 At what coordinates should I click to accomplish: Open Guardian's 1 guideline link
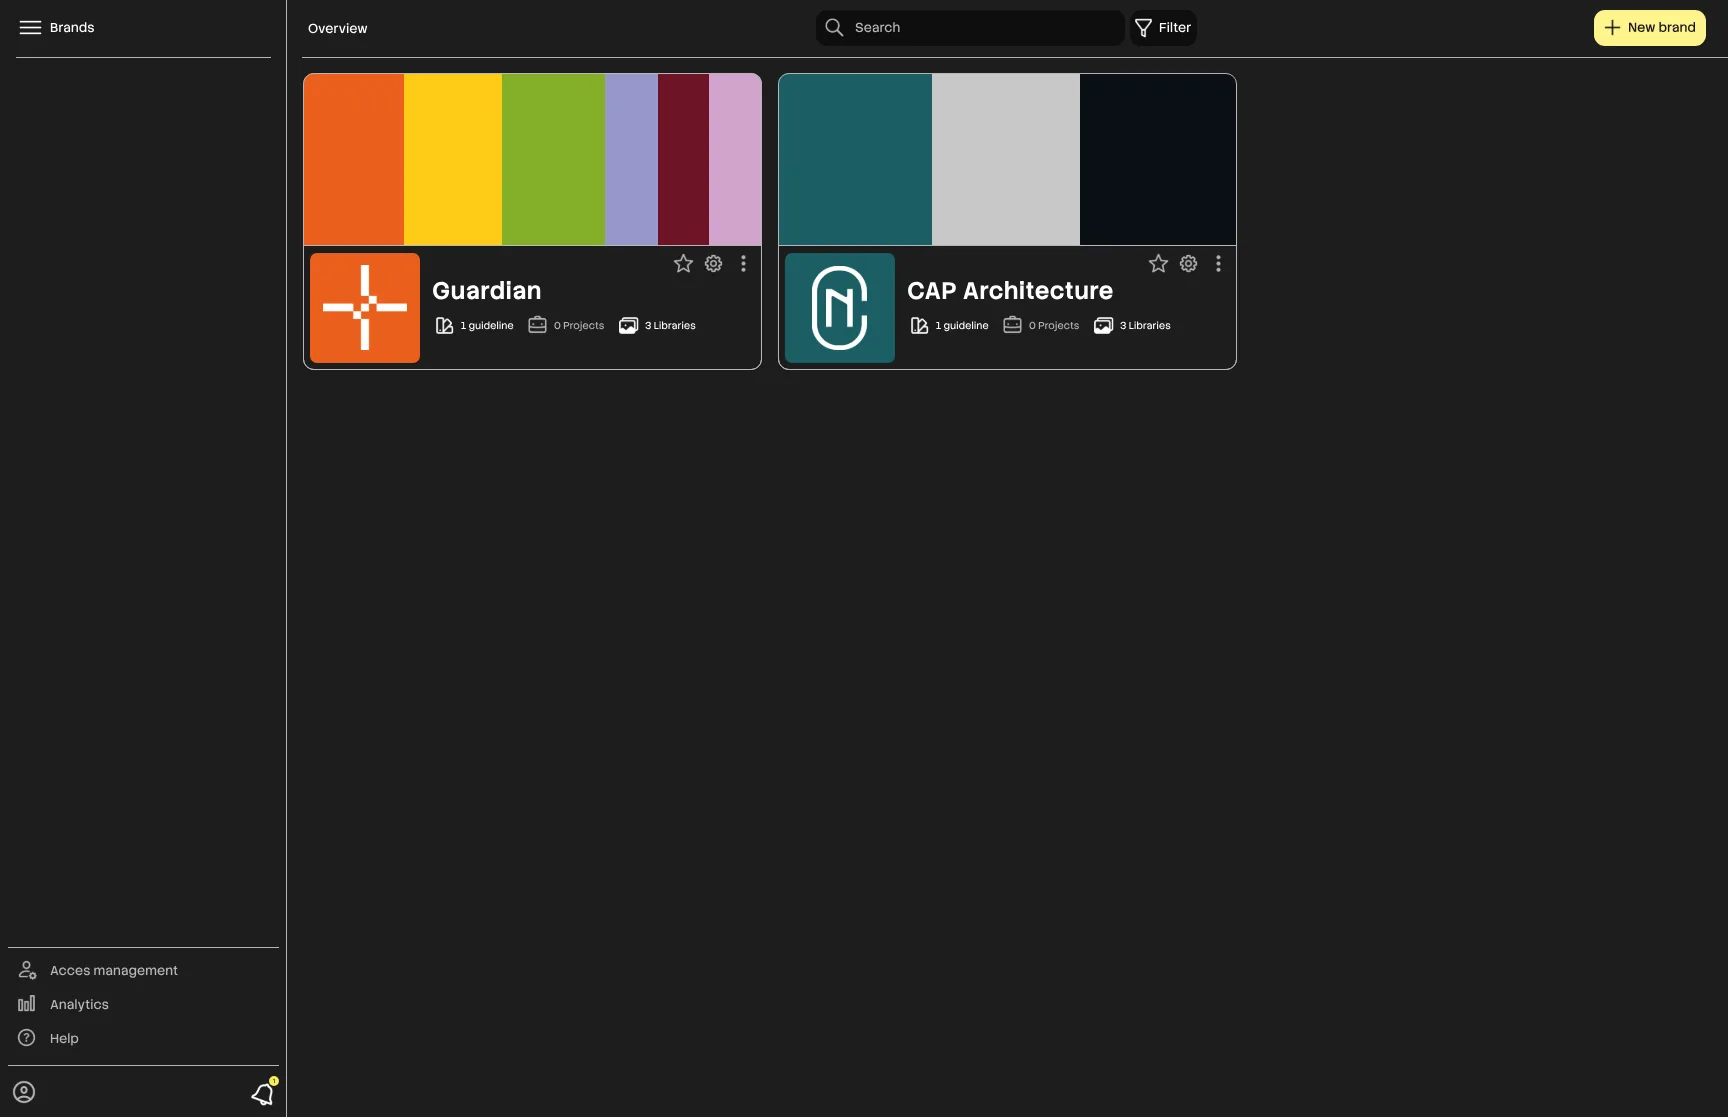click(487, 326)
